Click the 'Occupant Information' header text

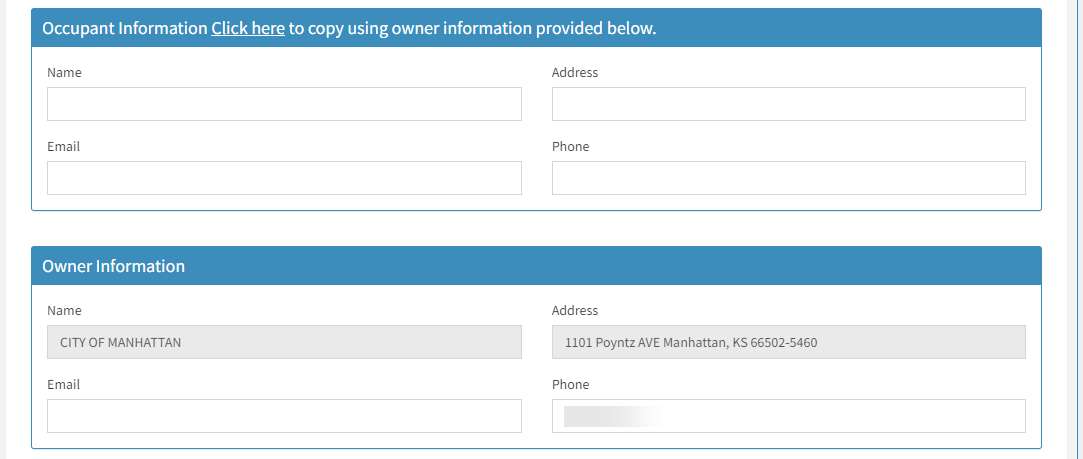124,28
